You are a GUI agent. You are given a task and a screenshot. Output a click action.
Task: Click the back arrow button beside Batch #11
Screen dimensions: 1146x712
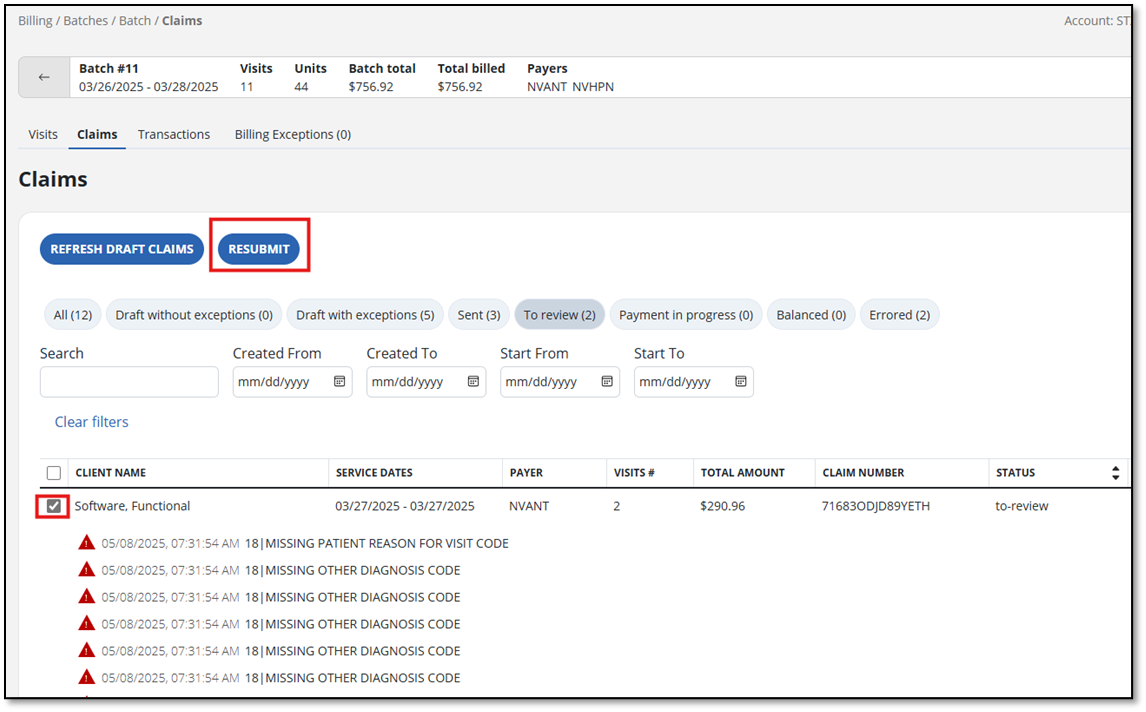(44, 77)
